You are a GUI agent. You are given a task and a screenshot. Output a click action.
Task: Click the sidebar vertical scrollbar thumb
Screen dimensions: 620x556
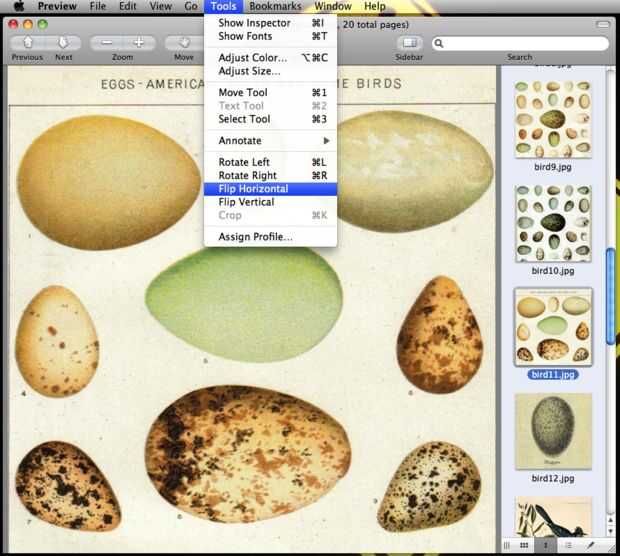tap(611, 296)
